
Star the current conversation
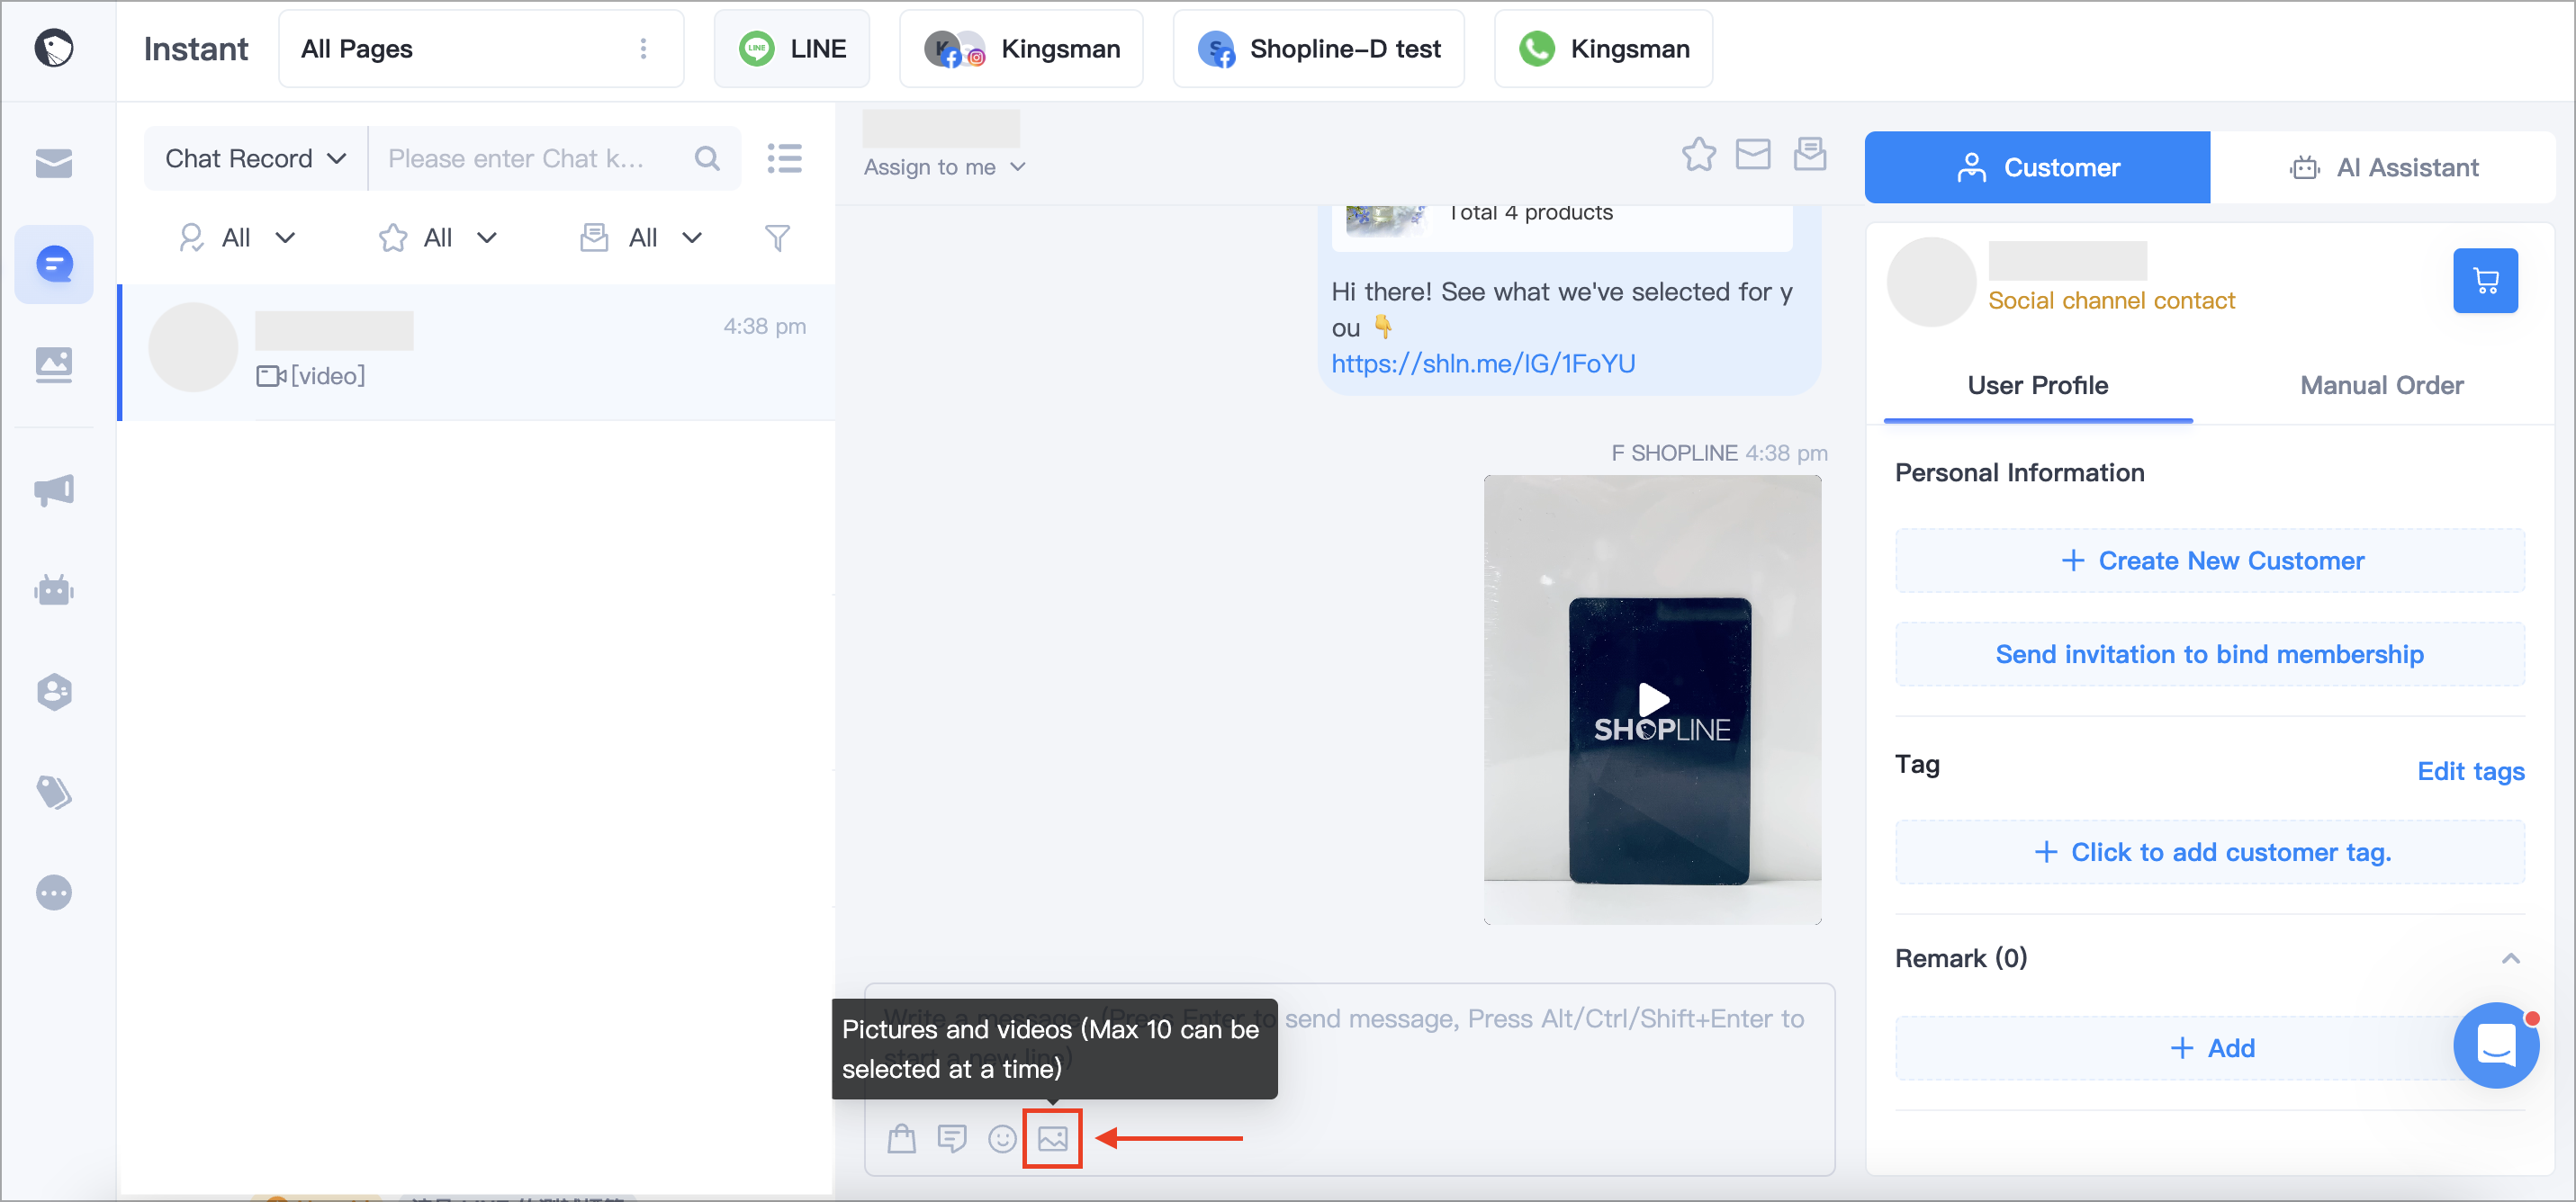[x=1698, y=155]
